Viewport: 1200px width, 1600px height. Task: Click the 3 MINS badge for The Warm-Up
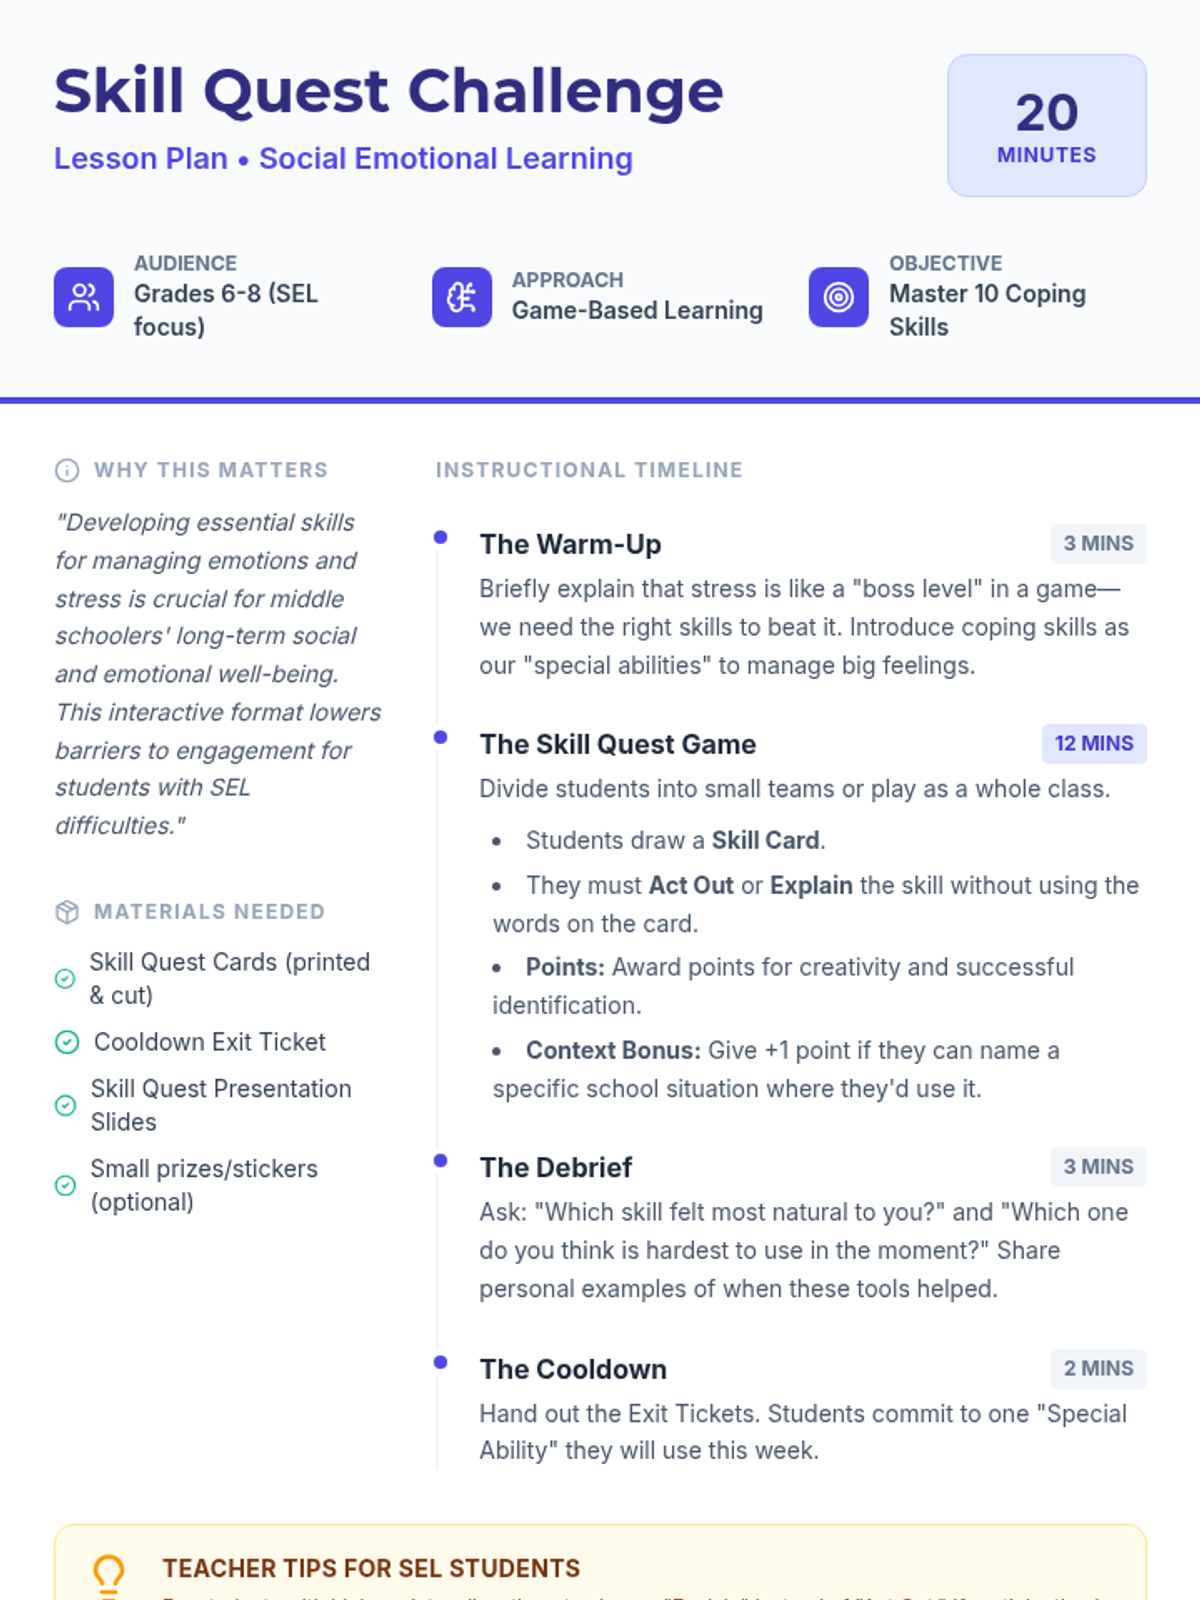[1098, 544]
